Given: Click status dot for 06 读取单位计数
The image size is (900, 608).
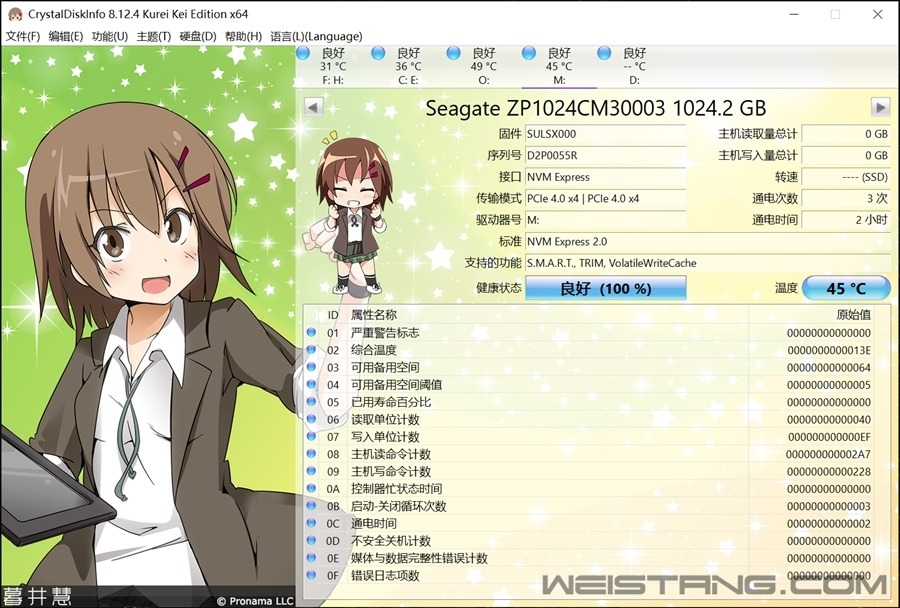Looking at the screenshot, I should (311, 419).
